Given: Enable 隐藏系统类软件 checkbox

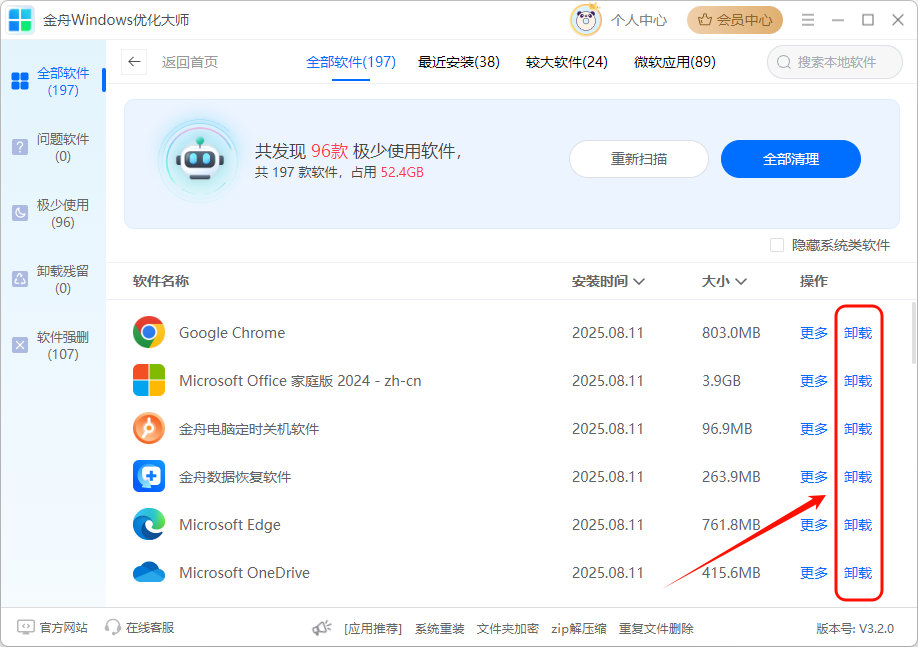Looking at the screenshot, I should point(777,245).
